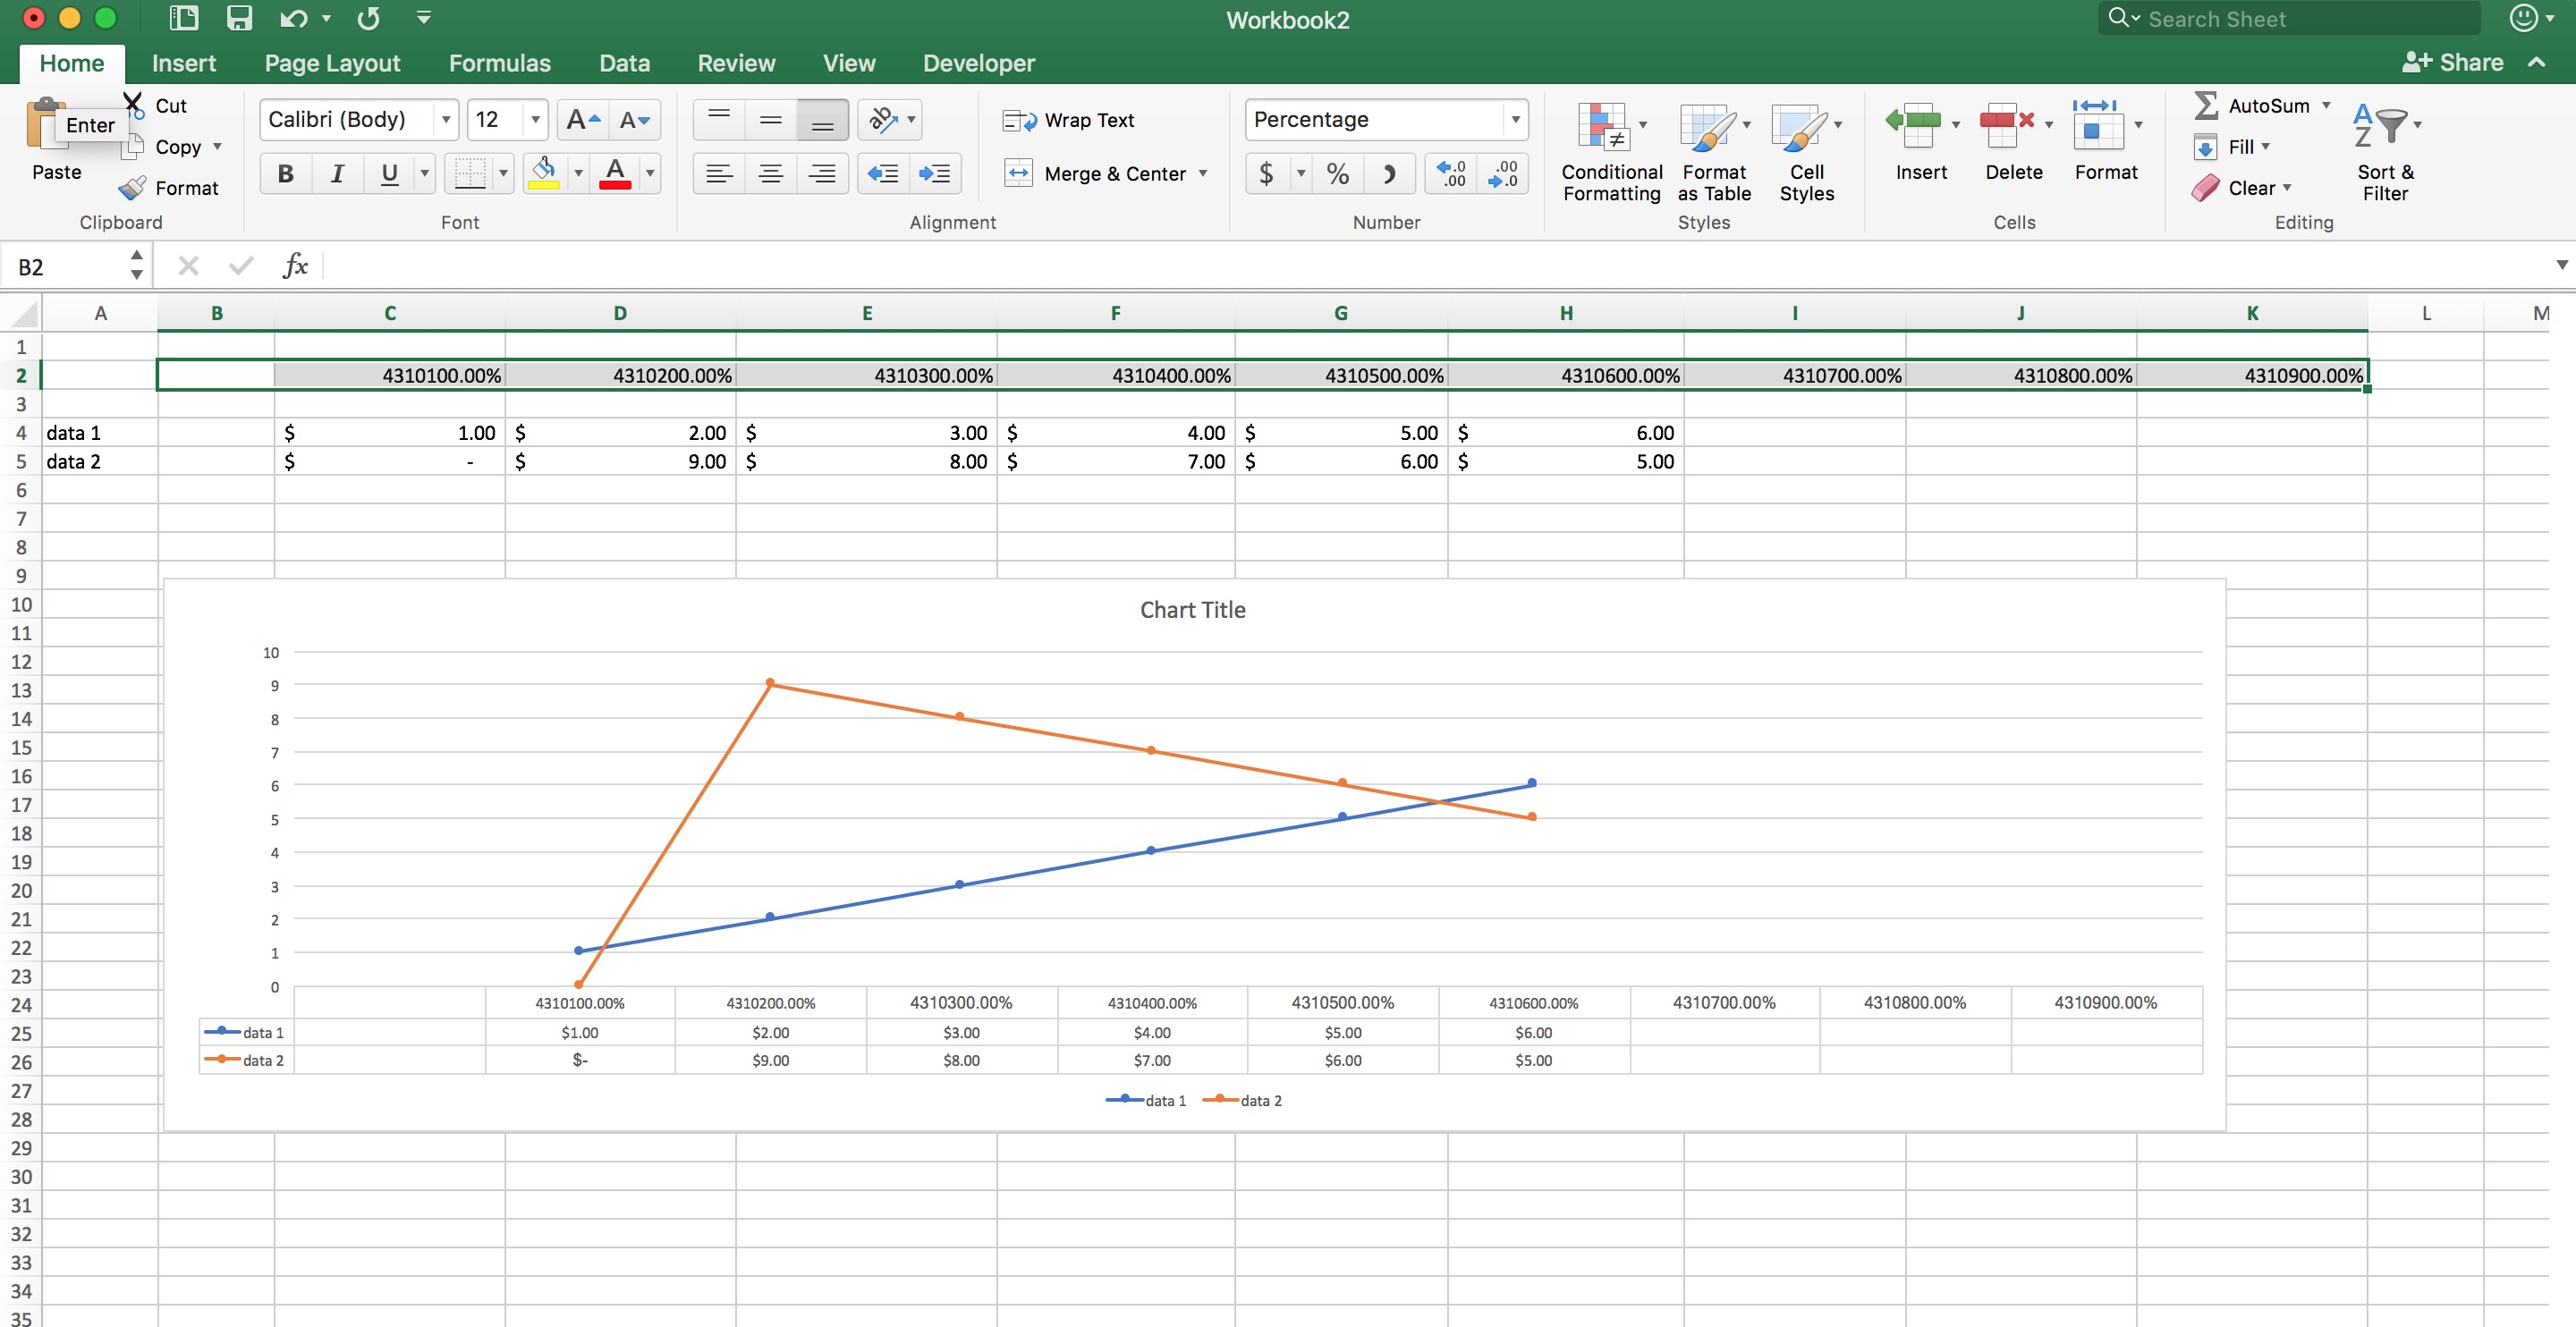Click the feedback smiley face icon
The height and width of the screenshot is (1327, 2576).
click(x=2524, y=18)
